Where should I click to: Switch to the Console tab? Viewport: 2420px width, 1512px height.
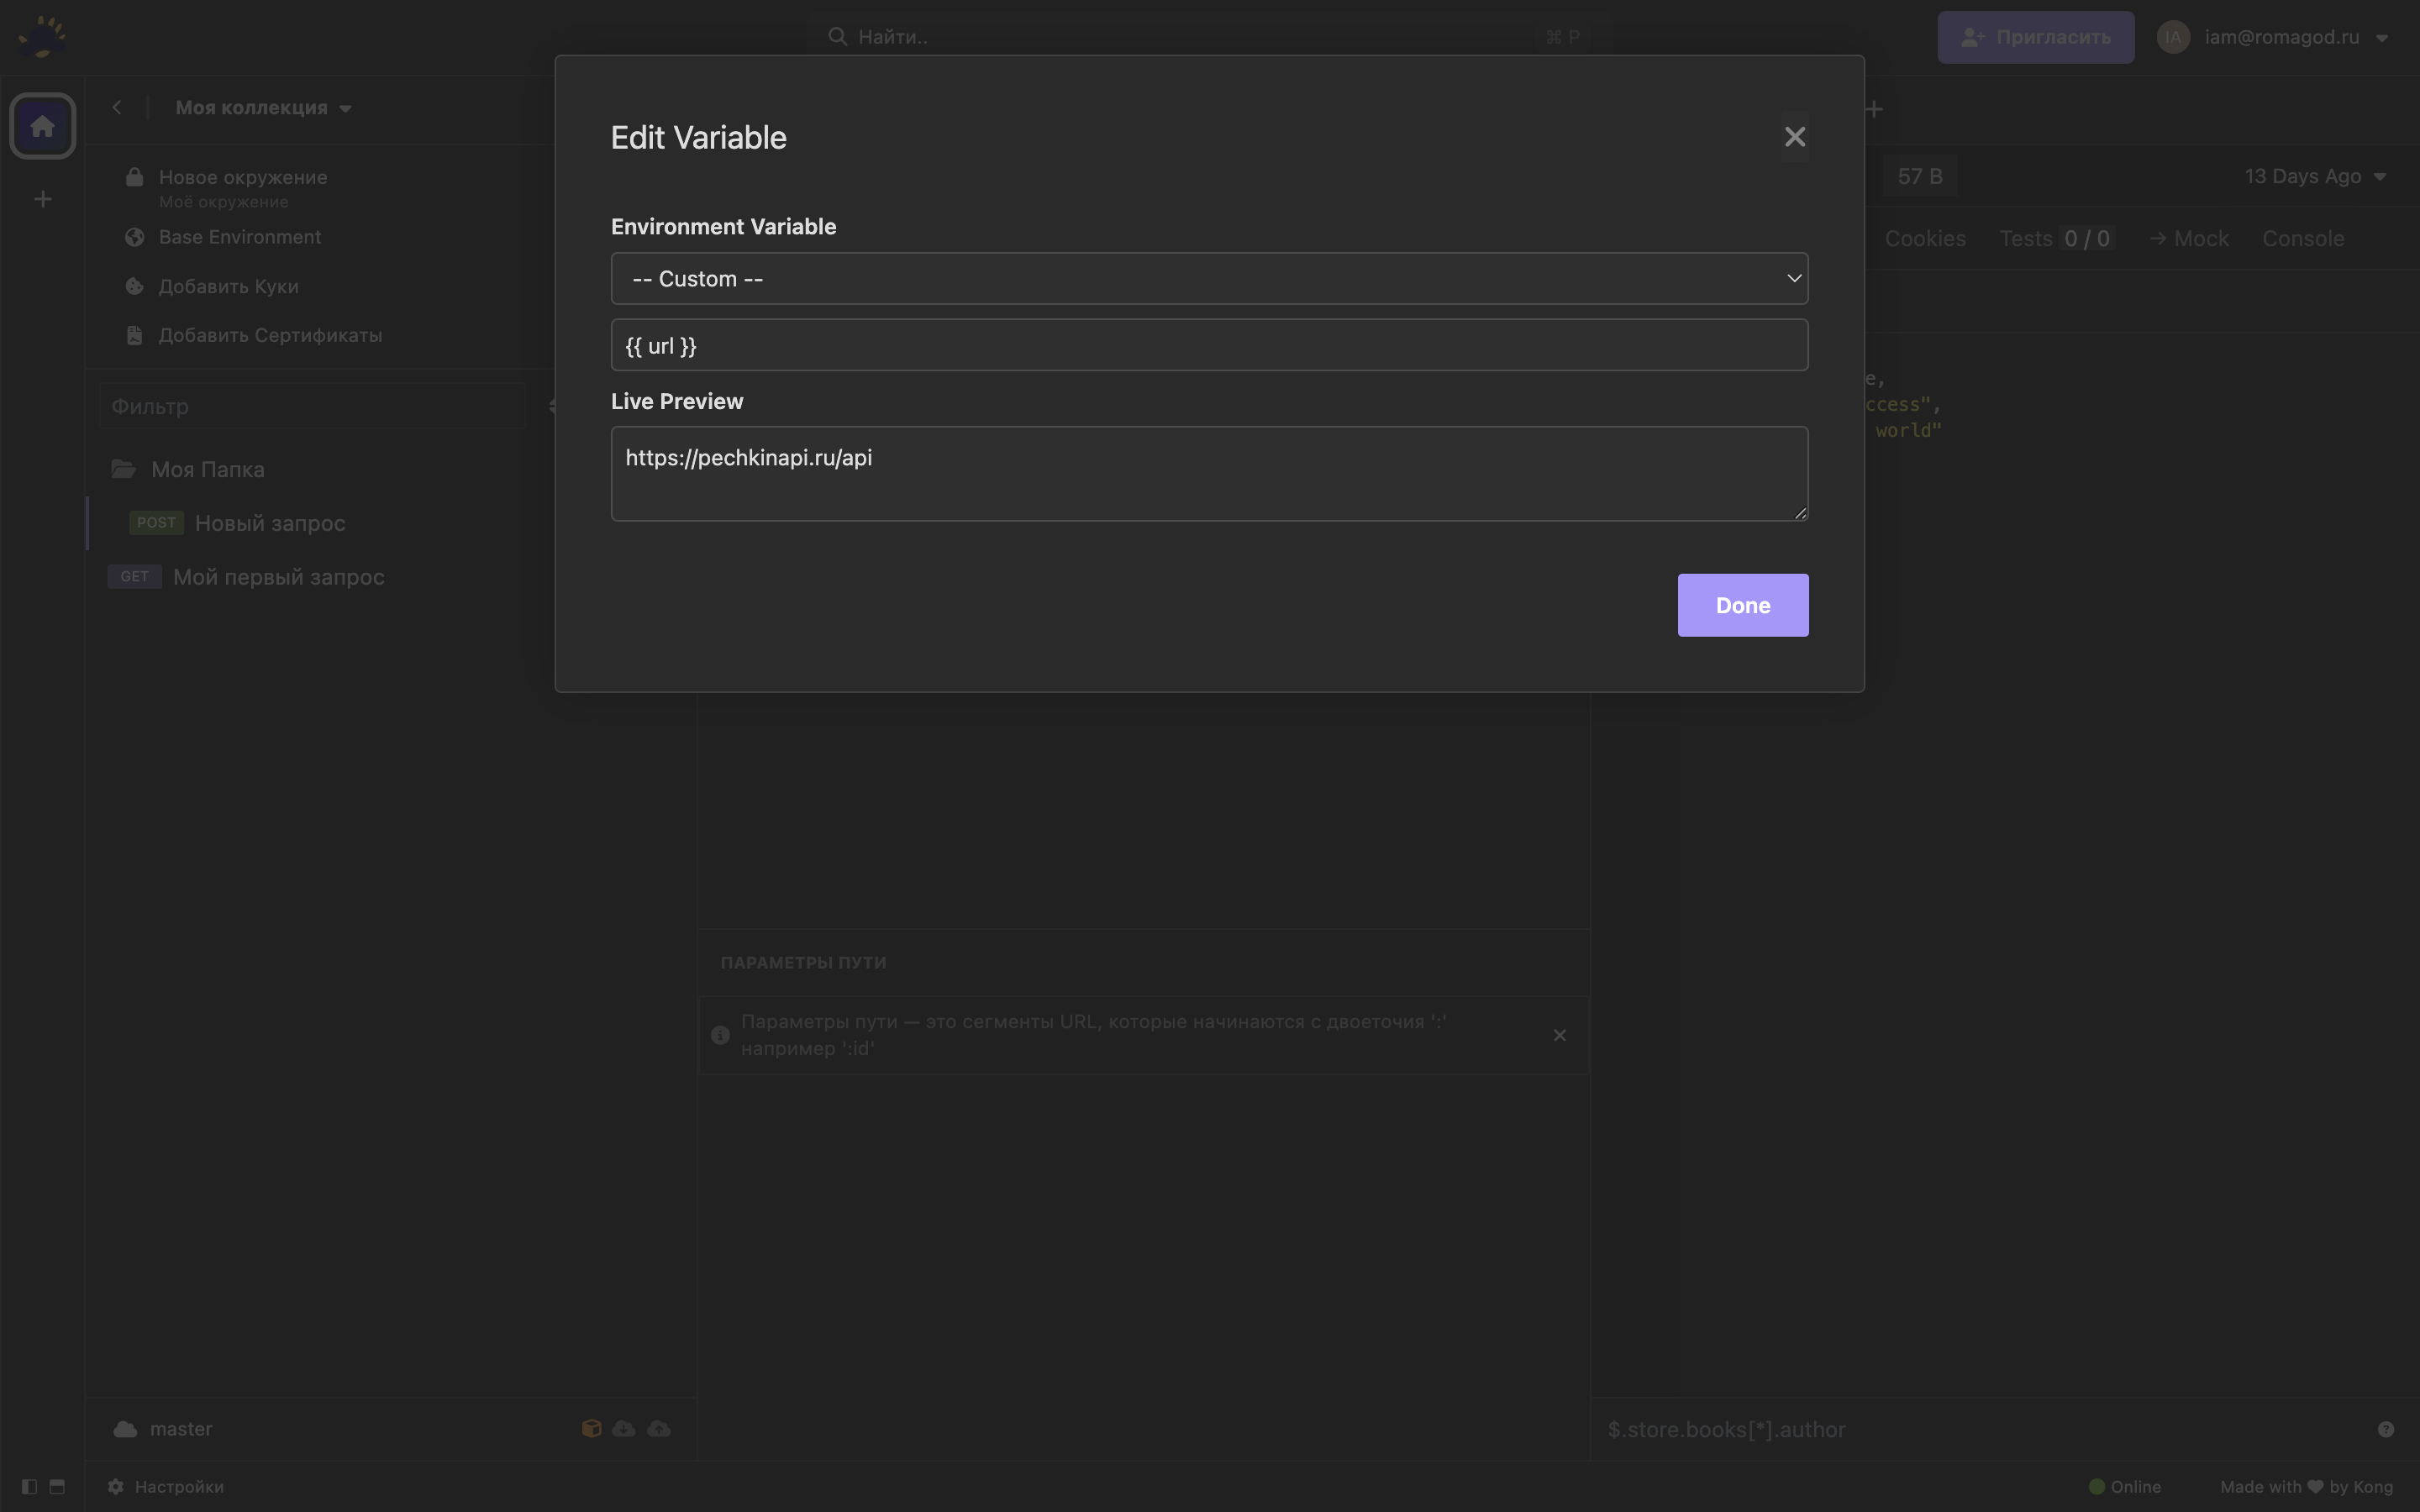2302,238
